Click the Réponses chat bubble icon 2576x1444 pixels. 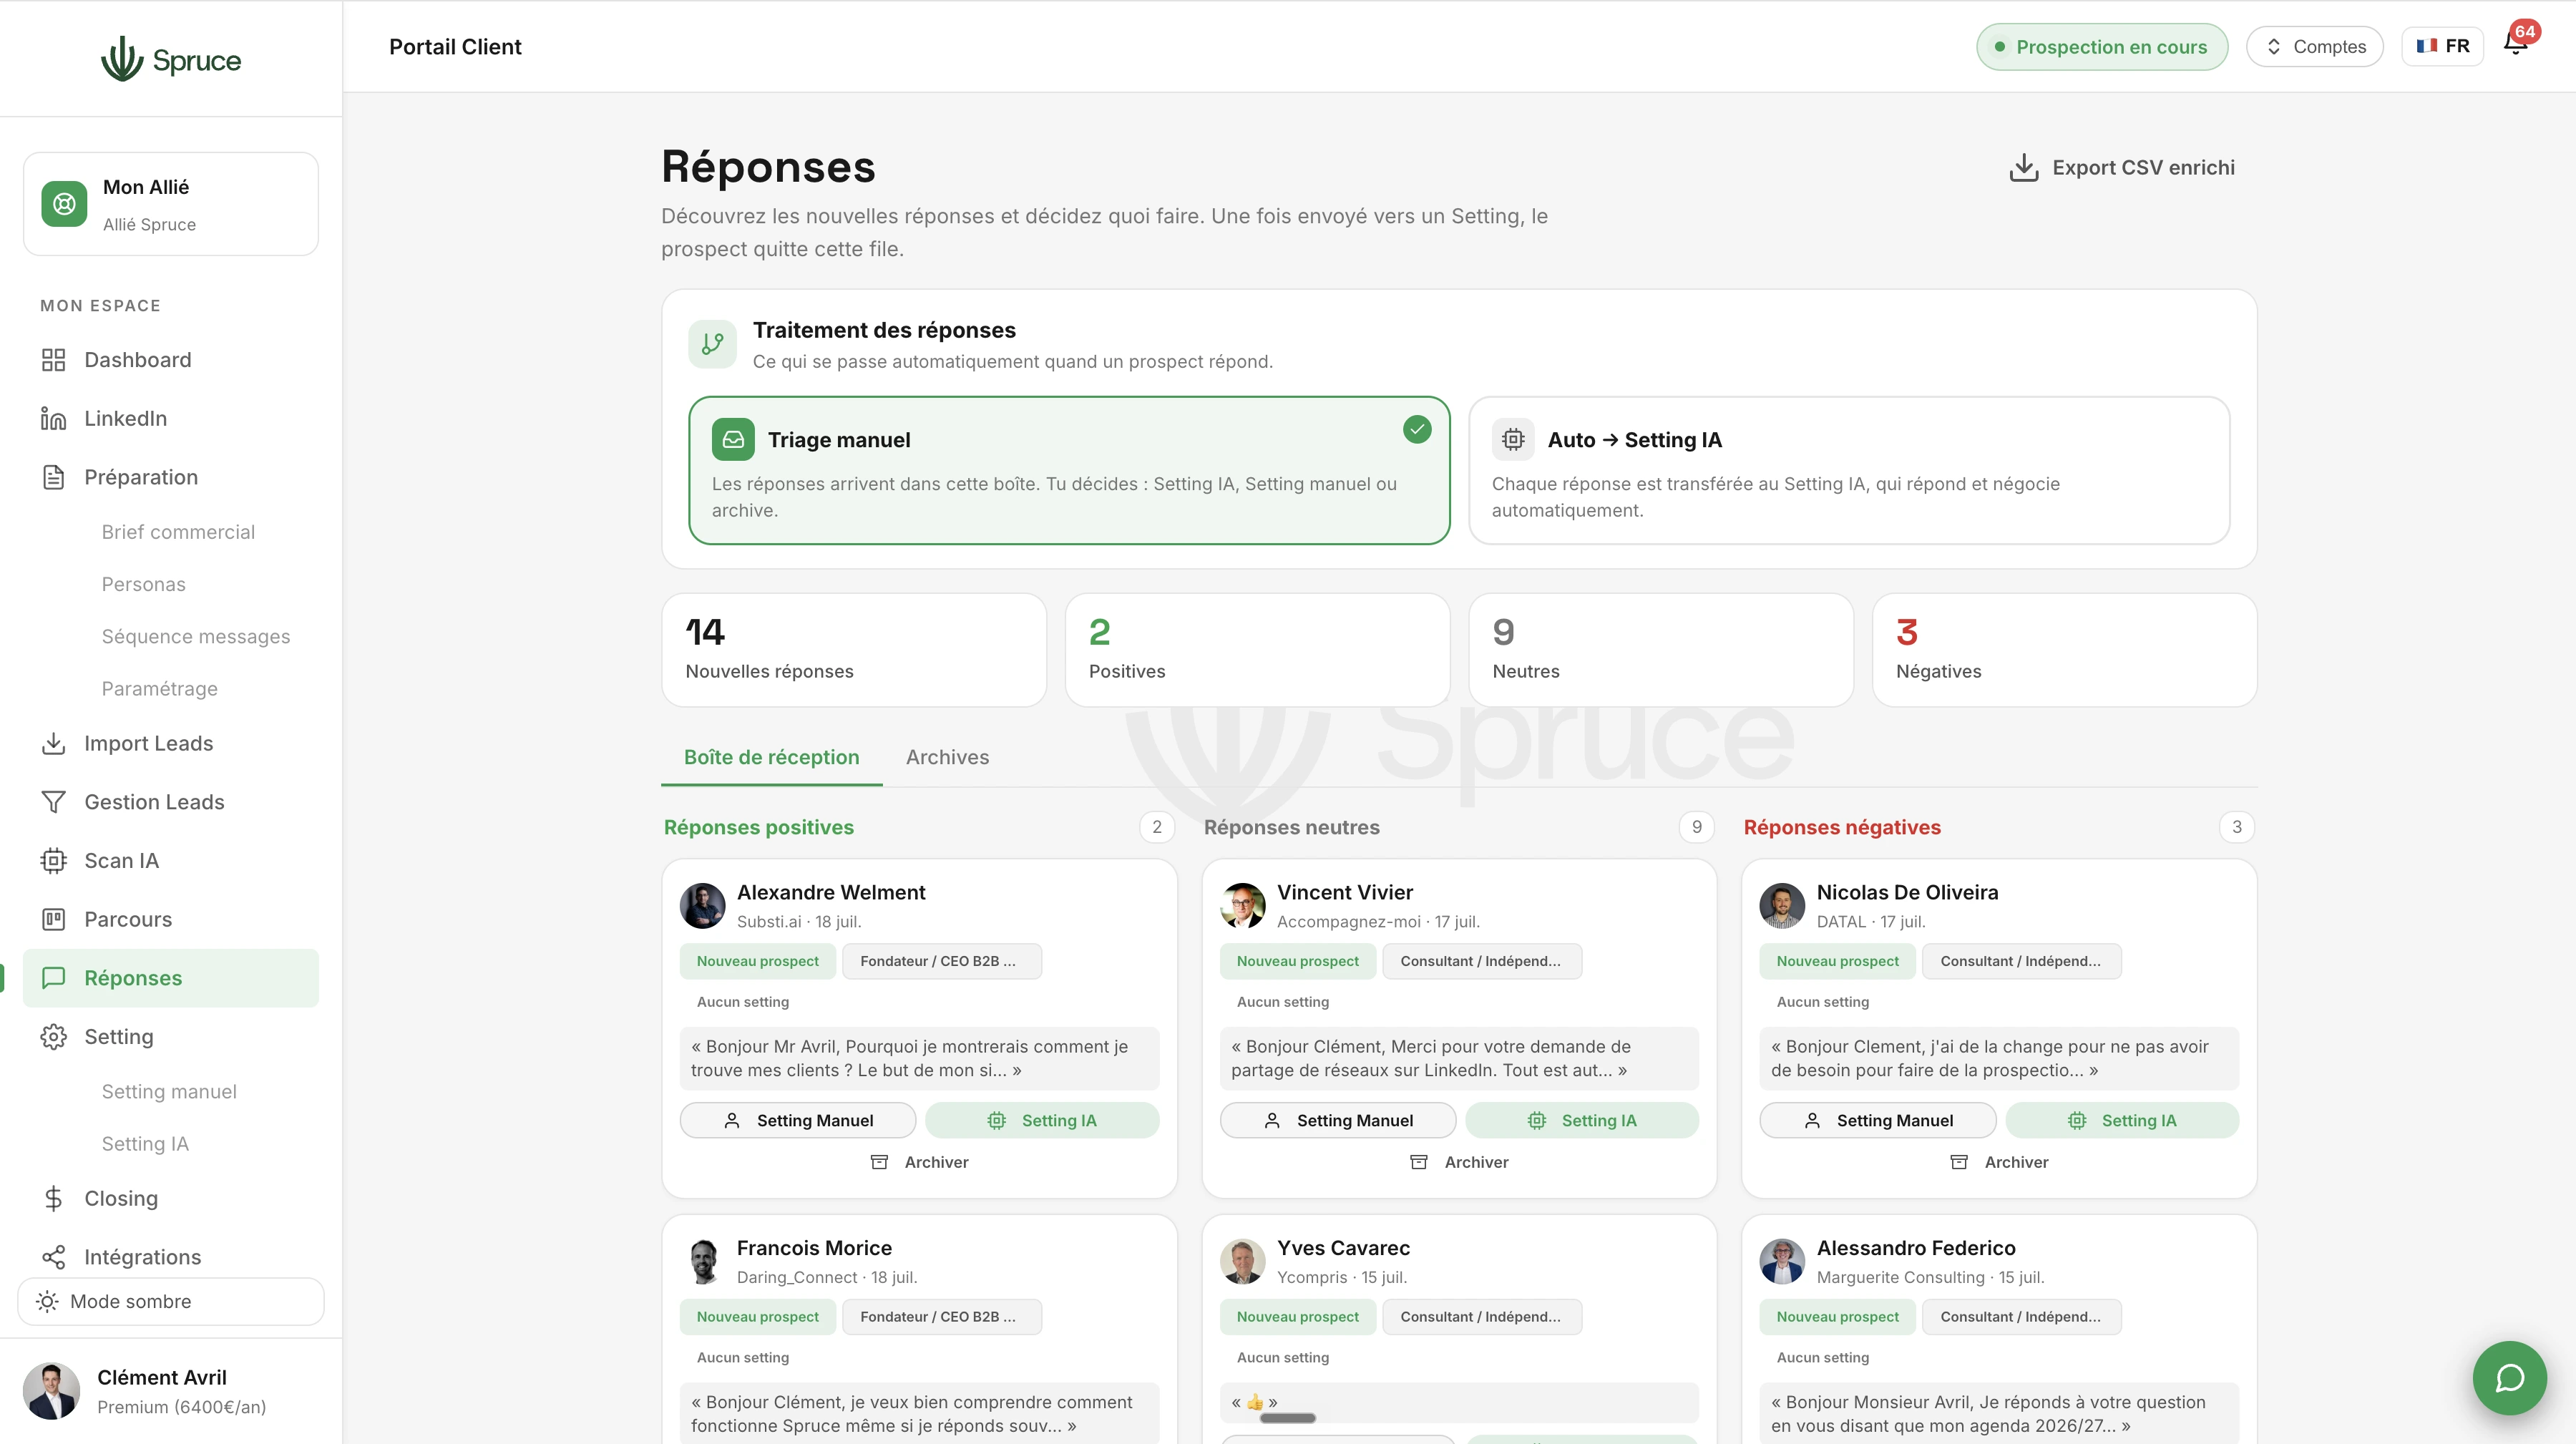(54, 978)
